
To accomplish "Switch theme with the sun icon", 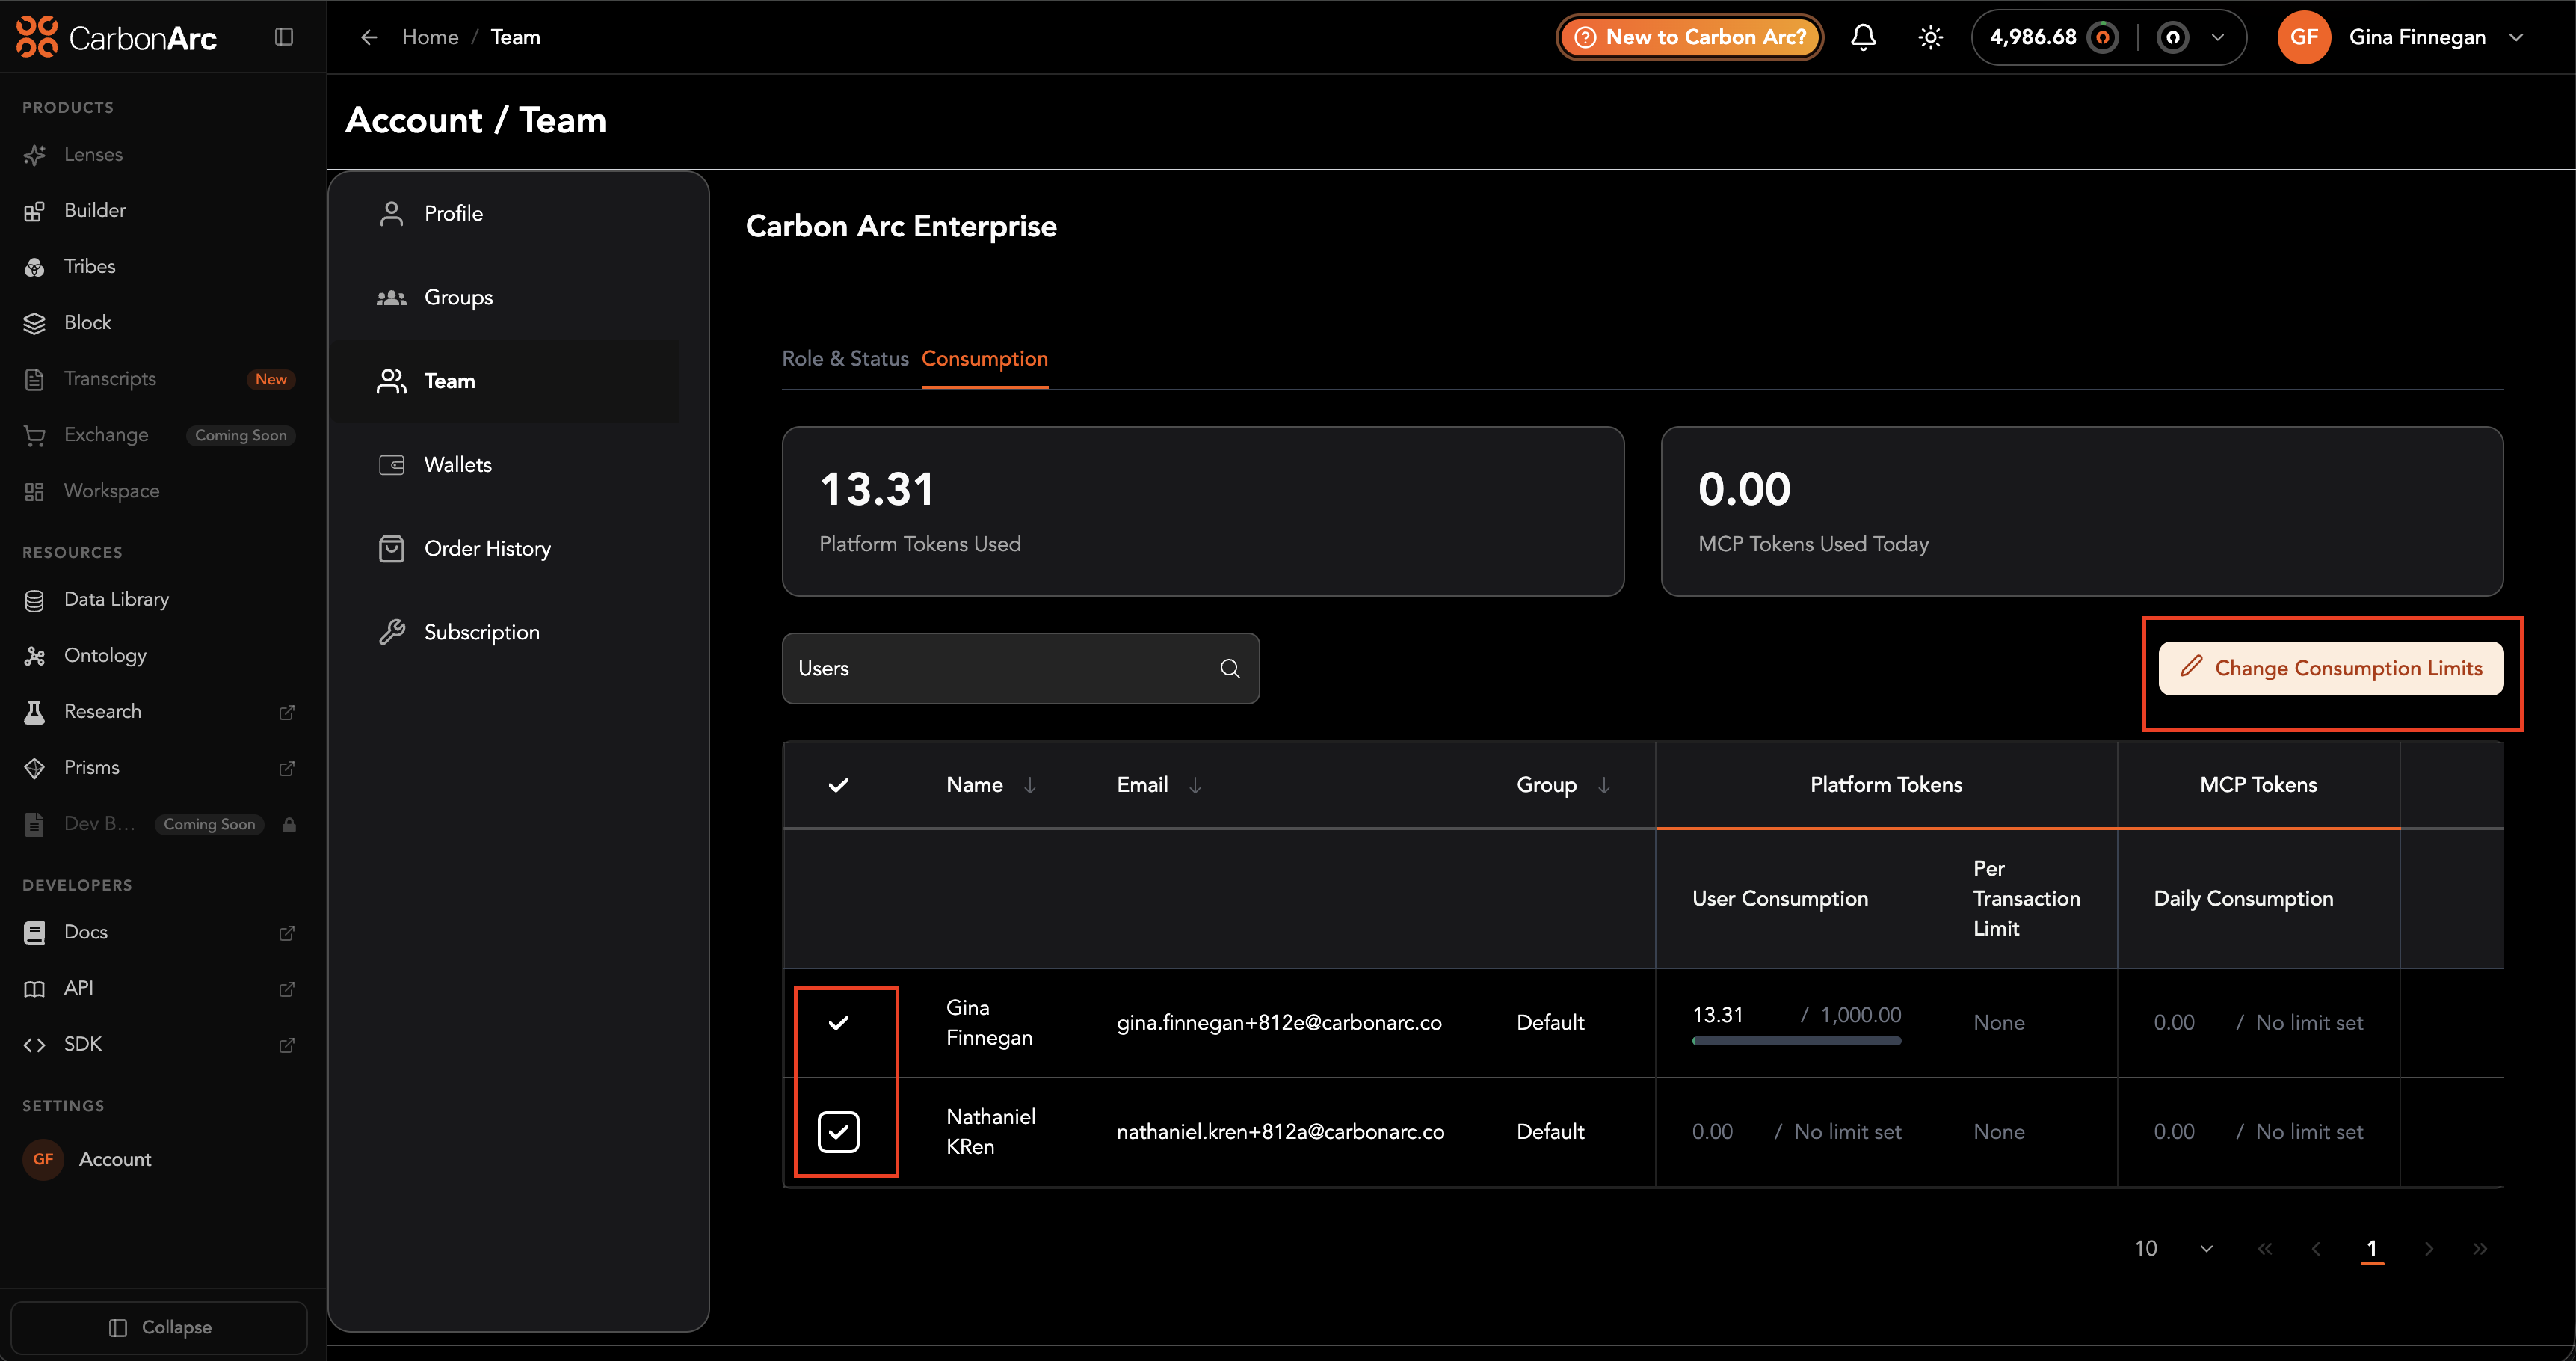I will pyautogui.click(x=1930, y=37).
